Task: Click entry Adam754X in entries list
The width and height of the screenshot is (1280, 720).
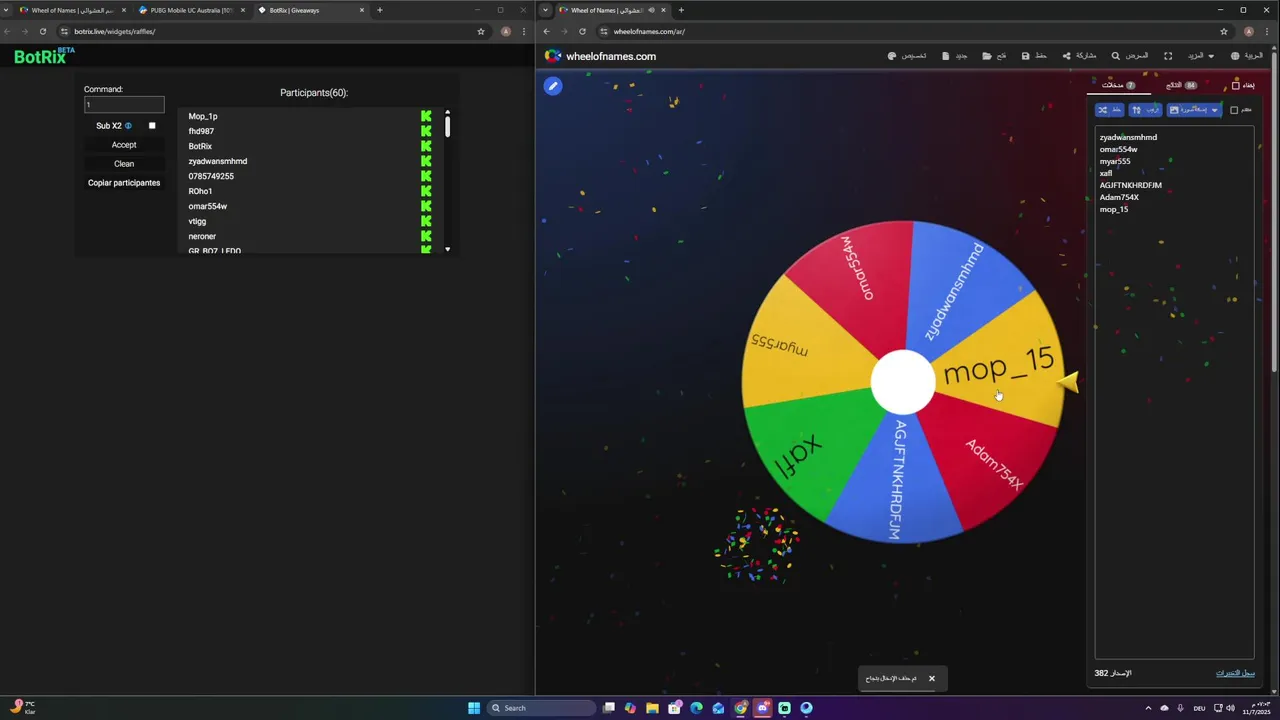Action: click(x=1119, y=197)
